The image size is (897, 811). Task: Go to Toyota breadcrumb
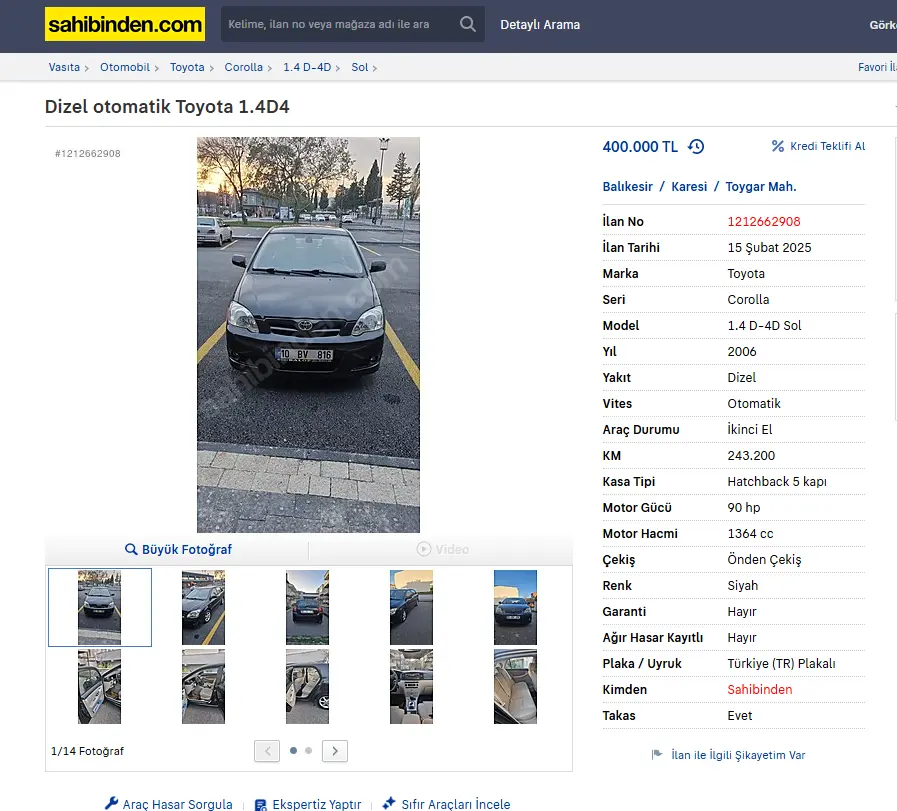click(187, 67)
